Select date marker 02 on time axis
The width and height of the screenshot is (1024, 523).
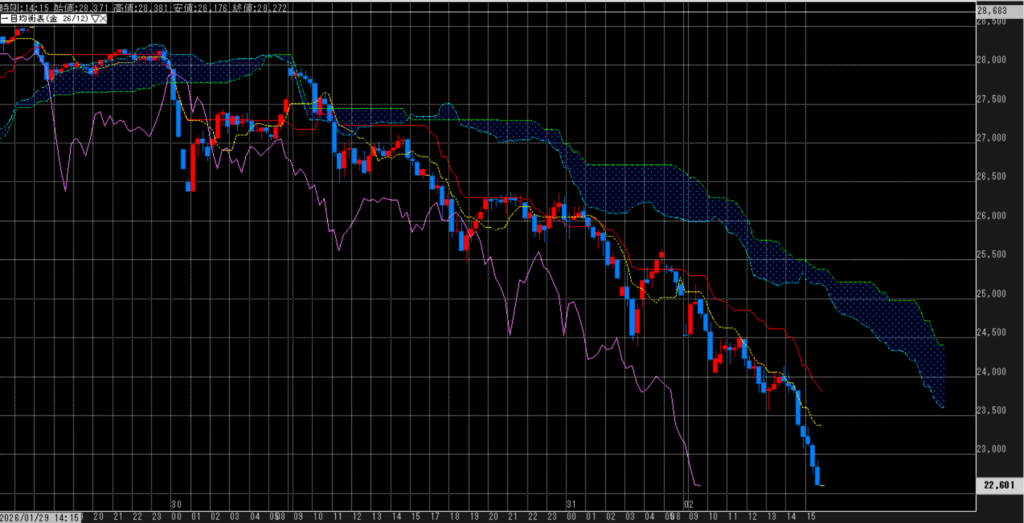tap(688, 503)
